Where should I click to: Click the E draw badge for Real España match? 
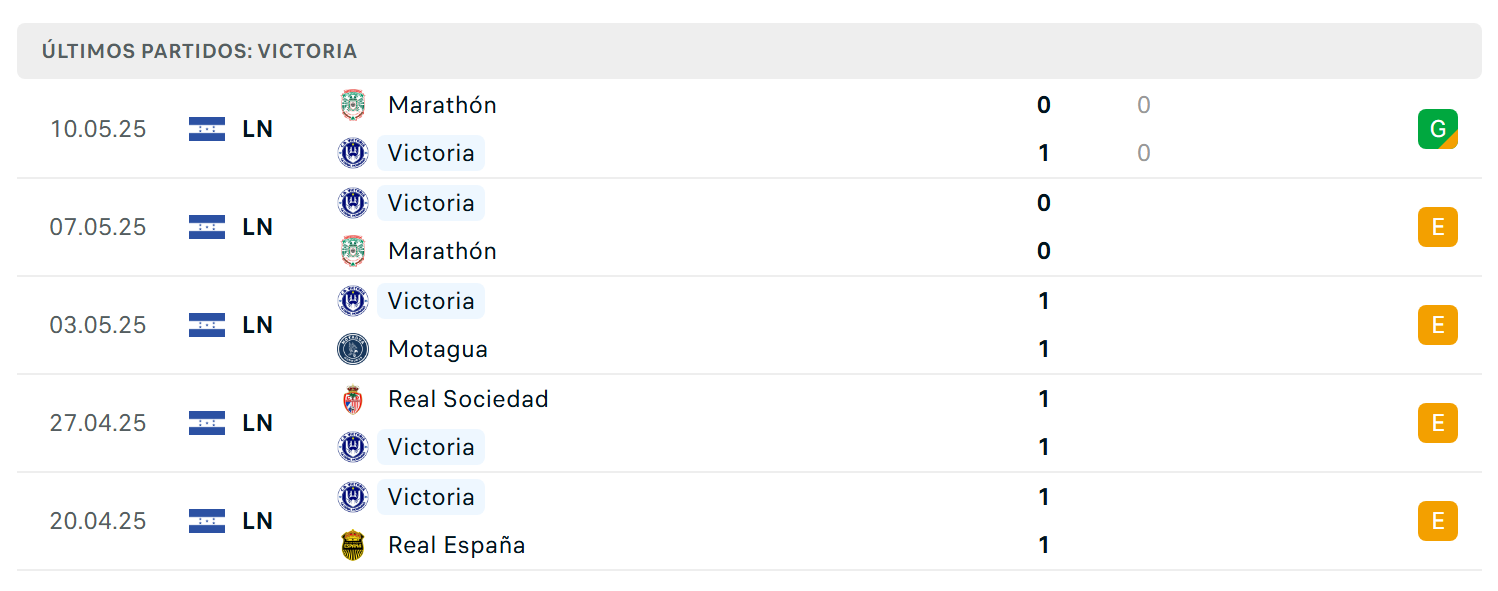(x=1438, y=521)
